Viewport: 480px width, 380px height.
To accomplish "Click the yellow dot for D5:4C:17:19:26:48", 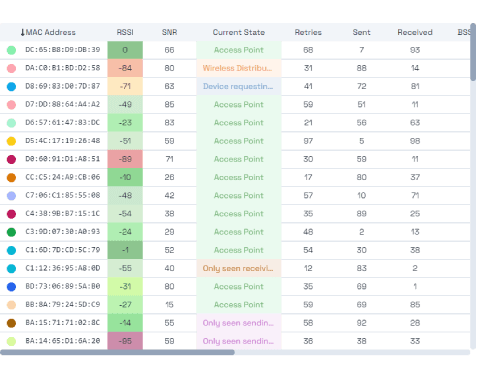I will 11,141.
